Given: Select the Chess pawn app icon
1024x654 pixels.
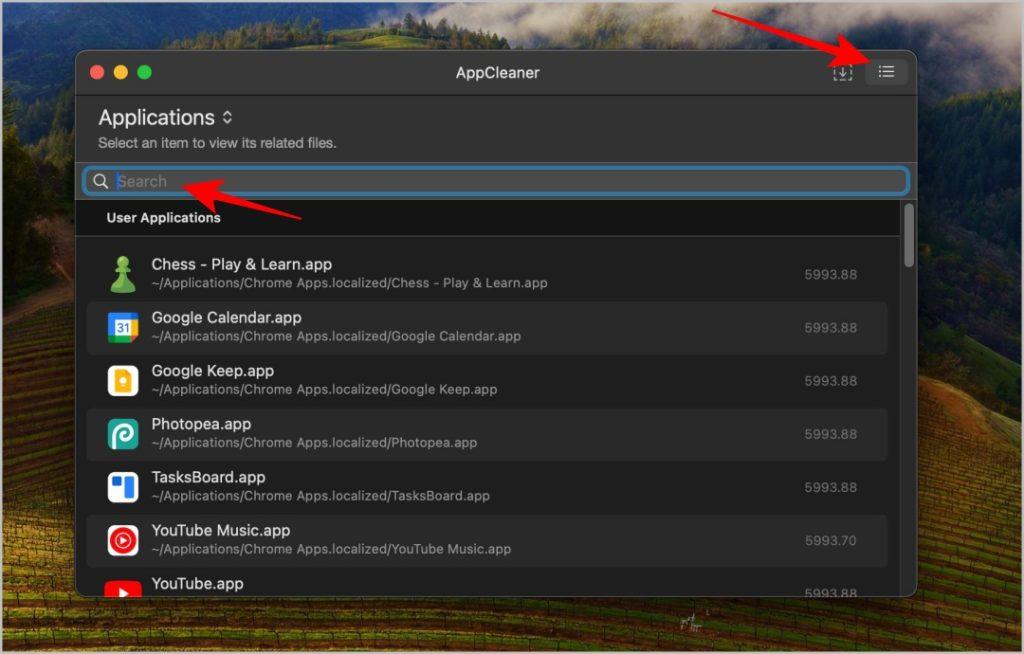Looking at the screenshot, I should pyautogui.click(x=123, y=274).
